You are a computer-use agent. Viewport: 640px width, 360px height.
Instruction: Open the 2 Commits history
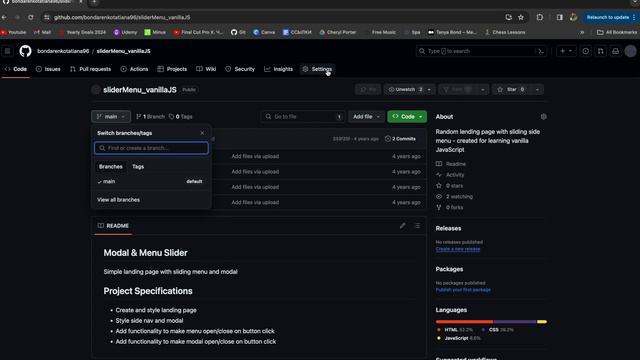tap(400, 139)
